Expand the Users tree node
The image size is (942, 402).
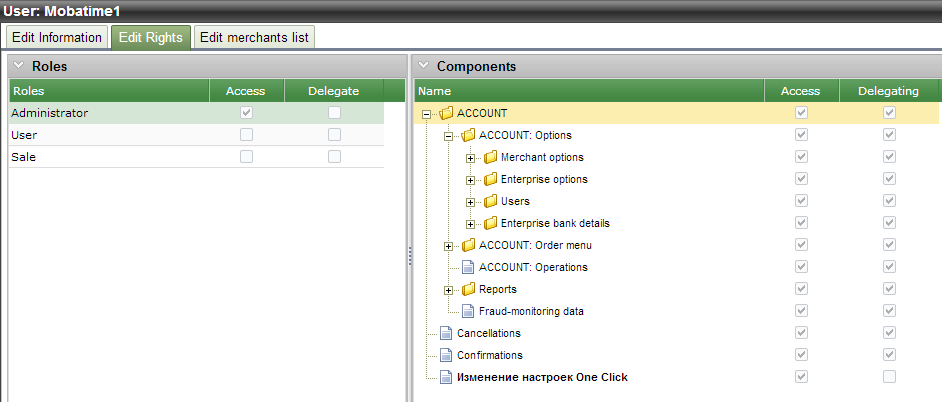pyautogui.click(x=471, y=202)
